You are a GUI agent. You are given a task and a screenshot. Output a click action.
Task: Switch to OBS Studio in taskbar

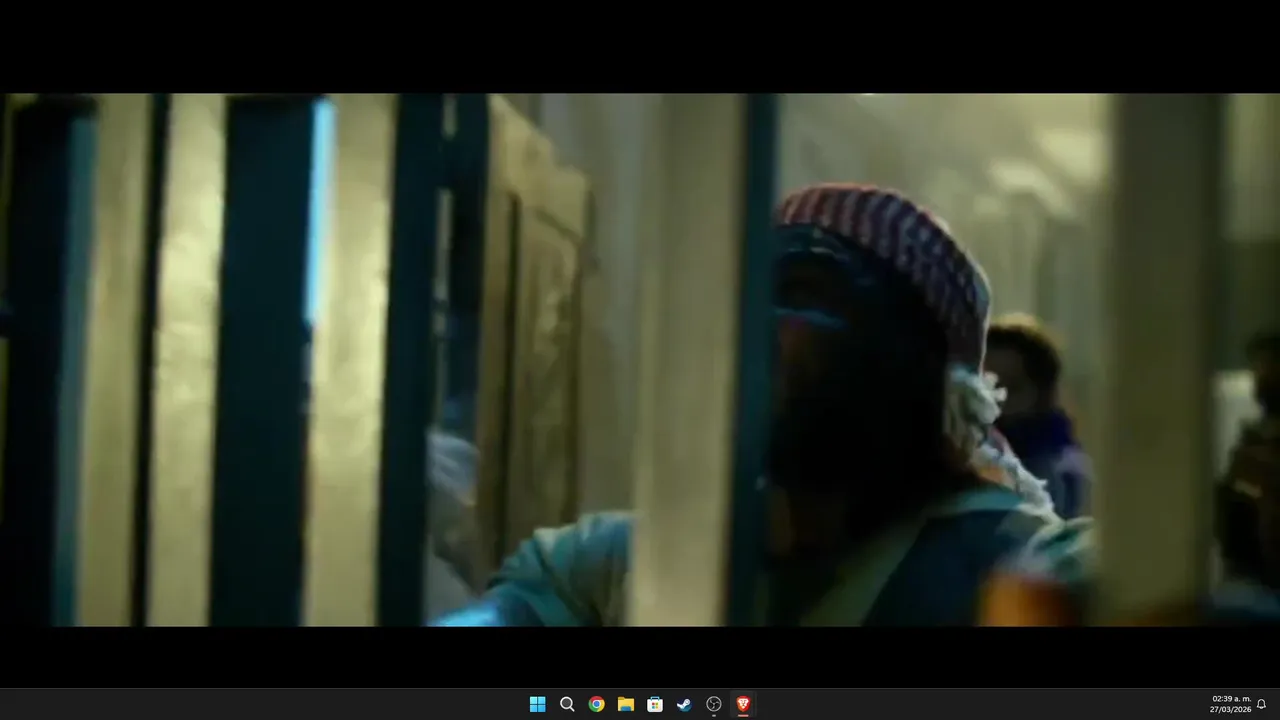point(714,704)
